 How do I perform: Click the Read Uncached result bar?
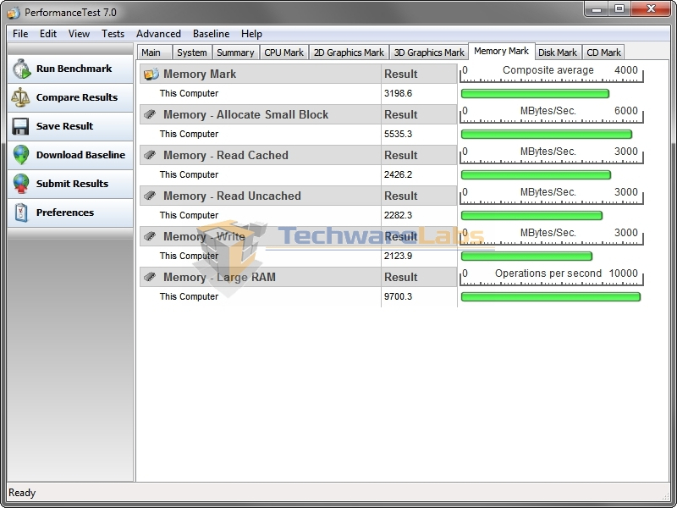pyautogui.click(x=531, y=215)
